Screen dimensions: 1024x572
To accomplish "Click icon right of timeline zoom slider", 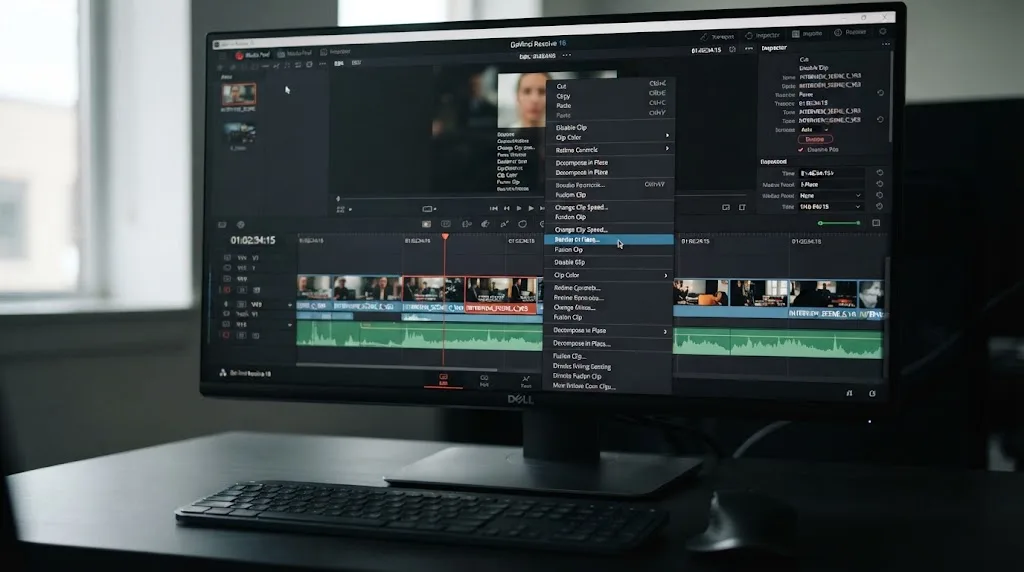I will point(876,223).
